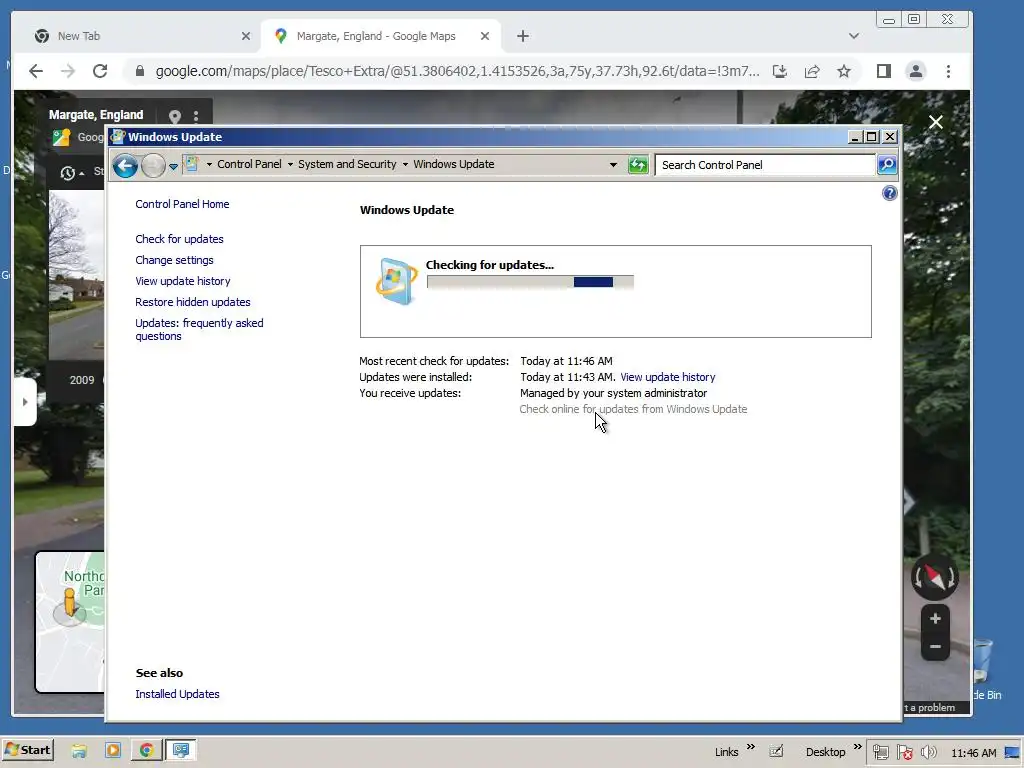Click the Breadcrumb item System and Security
Image resolution: width=1024 pixels, height=768 pixels.
[x=347, y=164]
